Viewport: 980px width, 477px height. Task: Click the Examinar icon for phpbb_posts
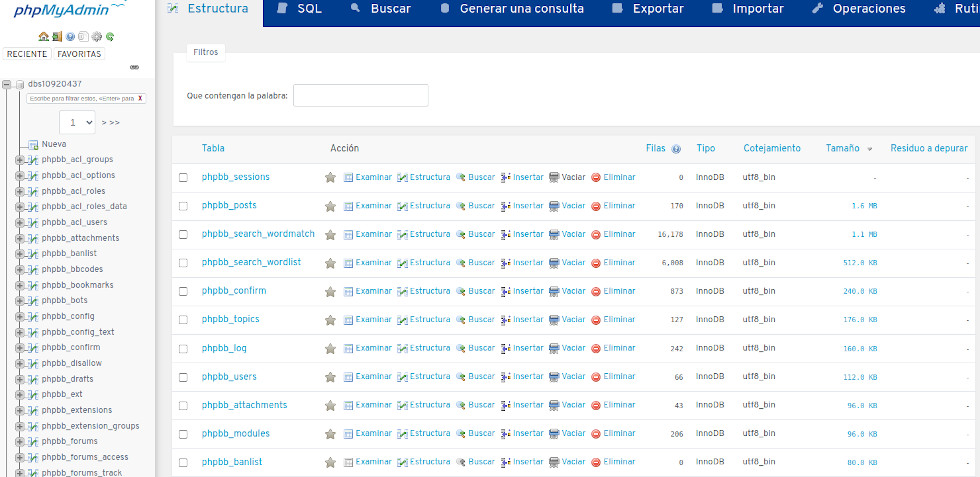[x=349, y=206]
